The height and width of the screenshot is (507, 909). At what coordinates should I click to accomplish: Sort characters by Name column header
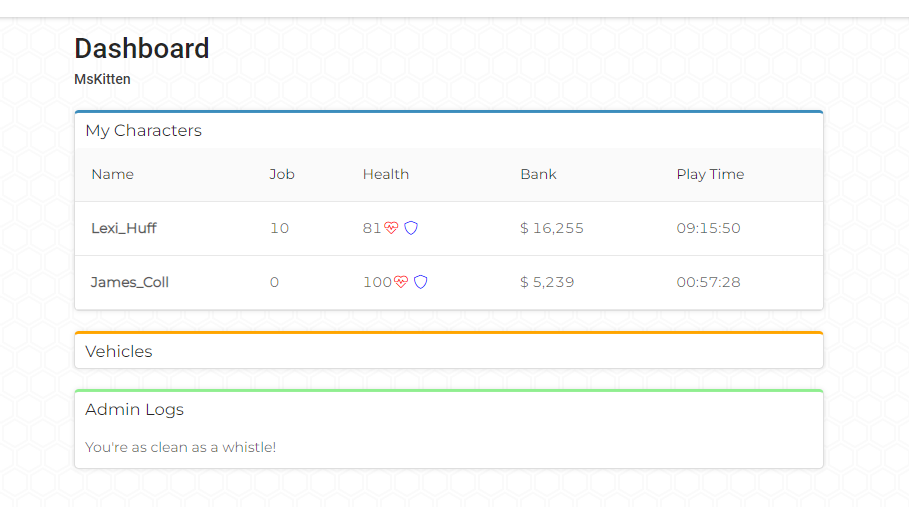click(112, 174)
